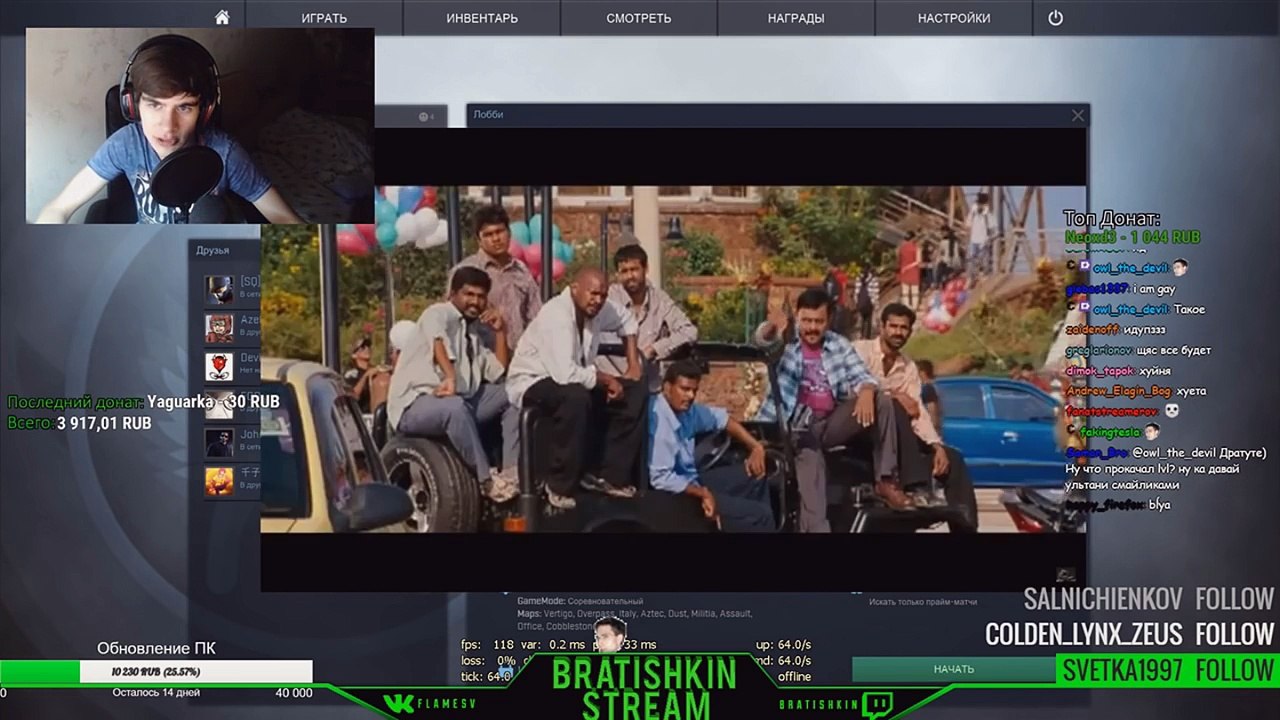
Task: Select the friend avatar beside name Joh
Action: [x=219, y=442]
